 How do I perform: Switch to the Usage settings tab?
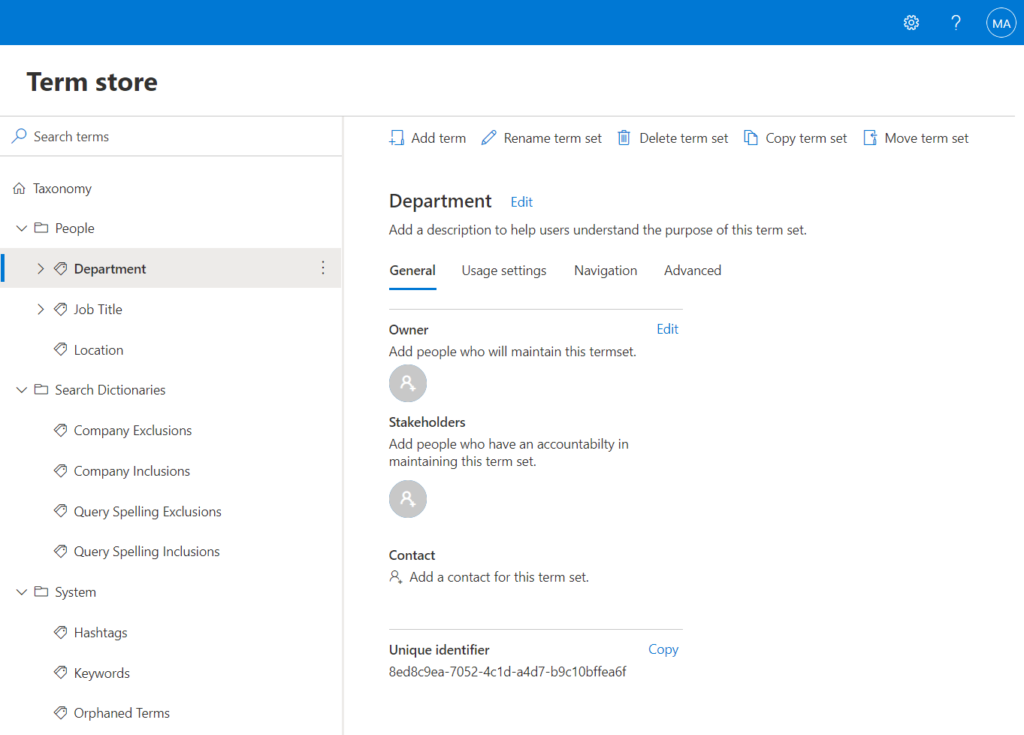[504, 270]
